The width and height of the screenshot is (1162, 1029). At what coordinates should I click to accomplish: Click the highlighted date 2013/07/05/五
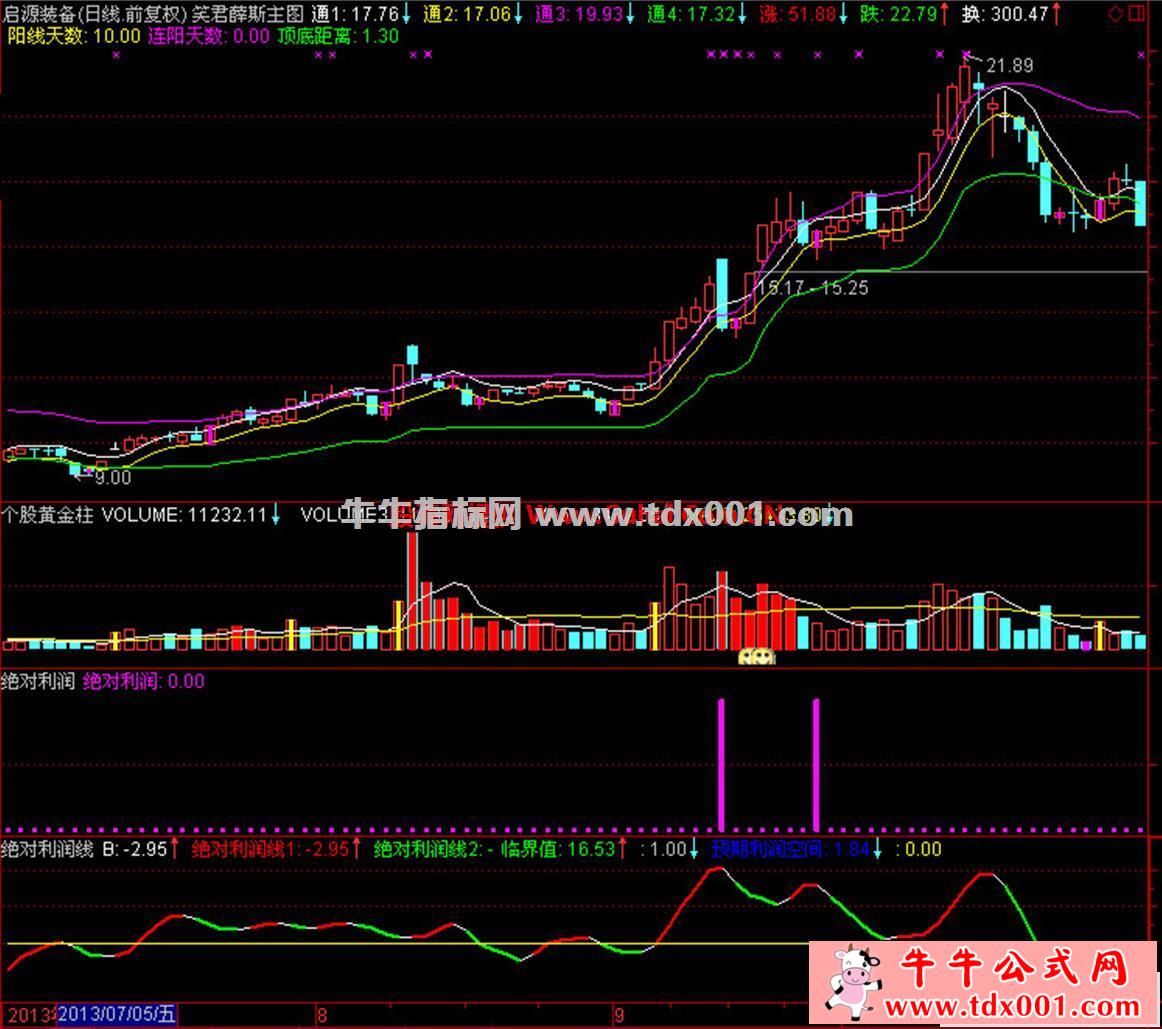point(117,1014)
